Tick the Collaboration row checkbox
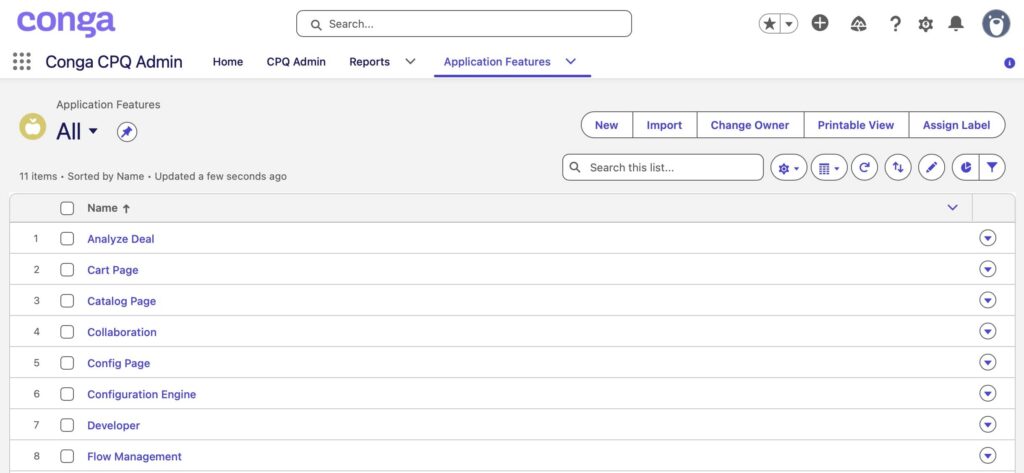The image size is (1024, 473). click(67, 332)
